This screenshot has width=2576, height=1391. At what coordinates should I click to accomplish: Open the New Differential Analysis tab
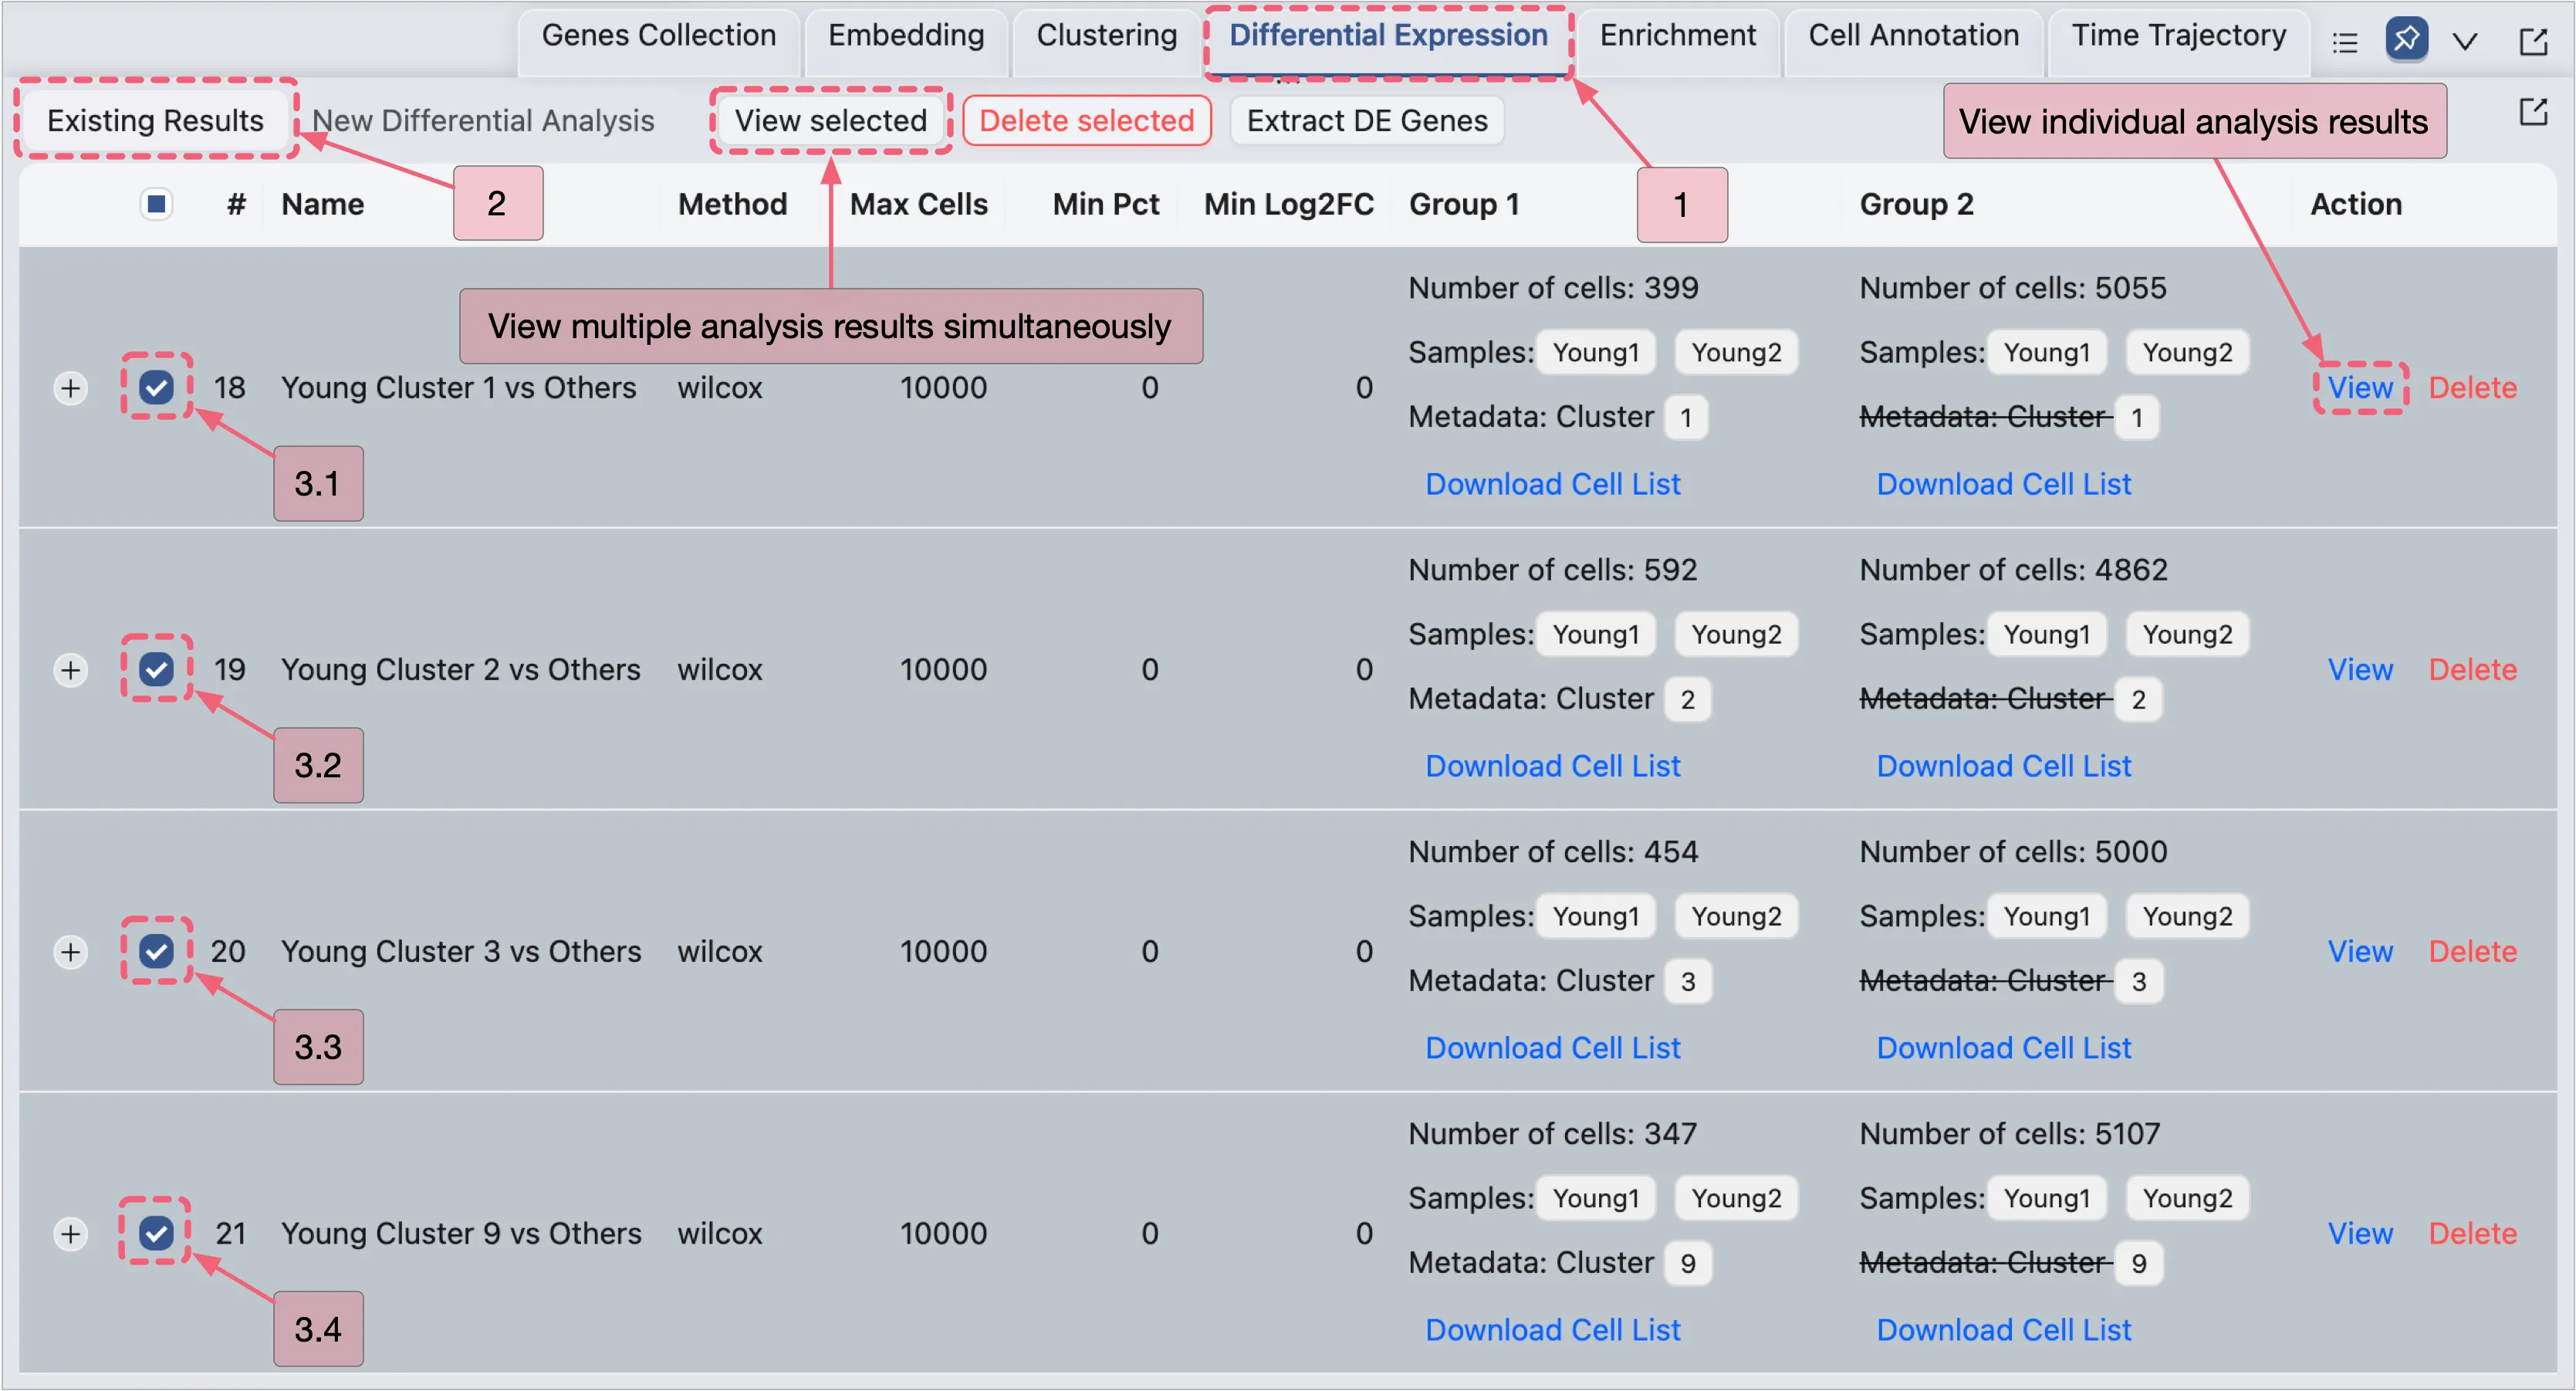click(483, 121)
